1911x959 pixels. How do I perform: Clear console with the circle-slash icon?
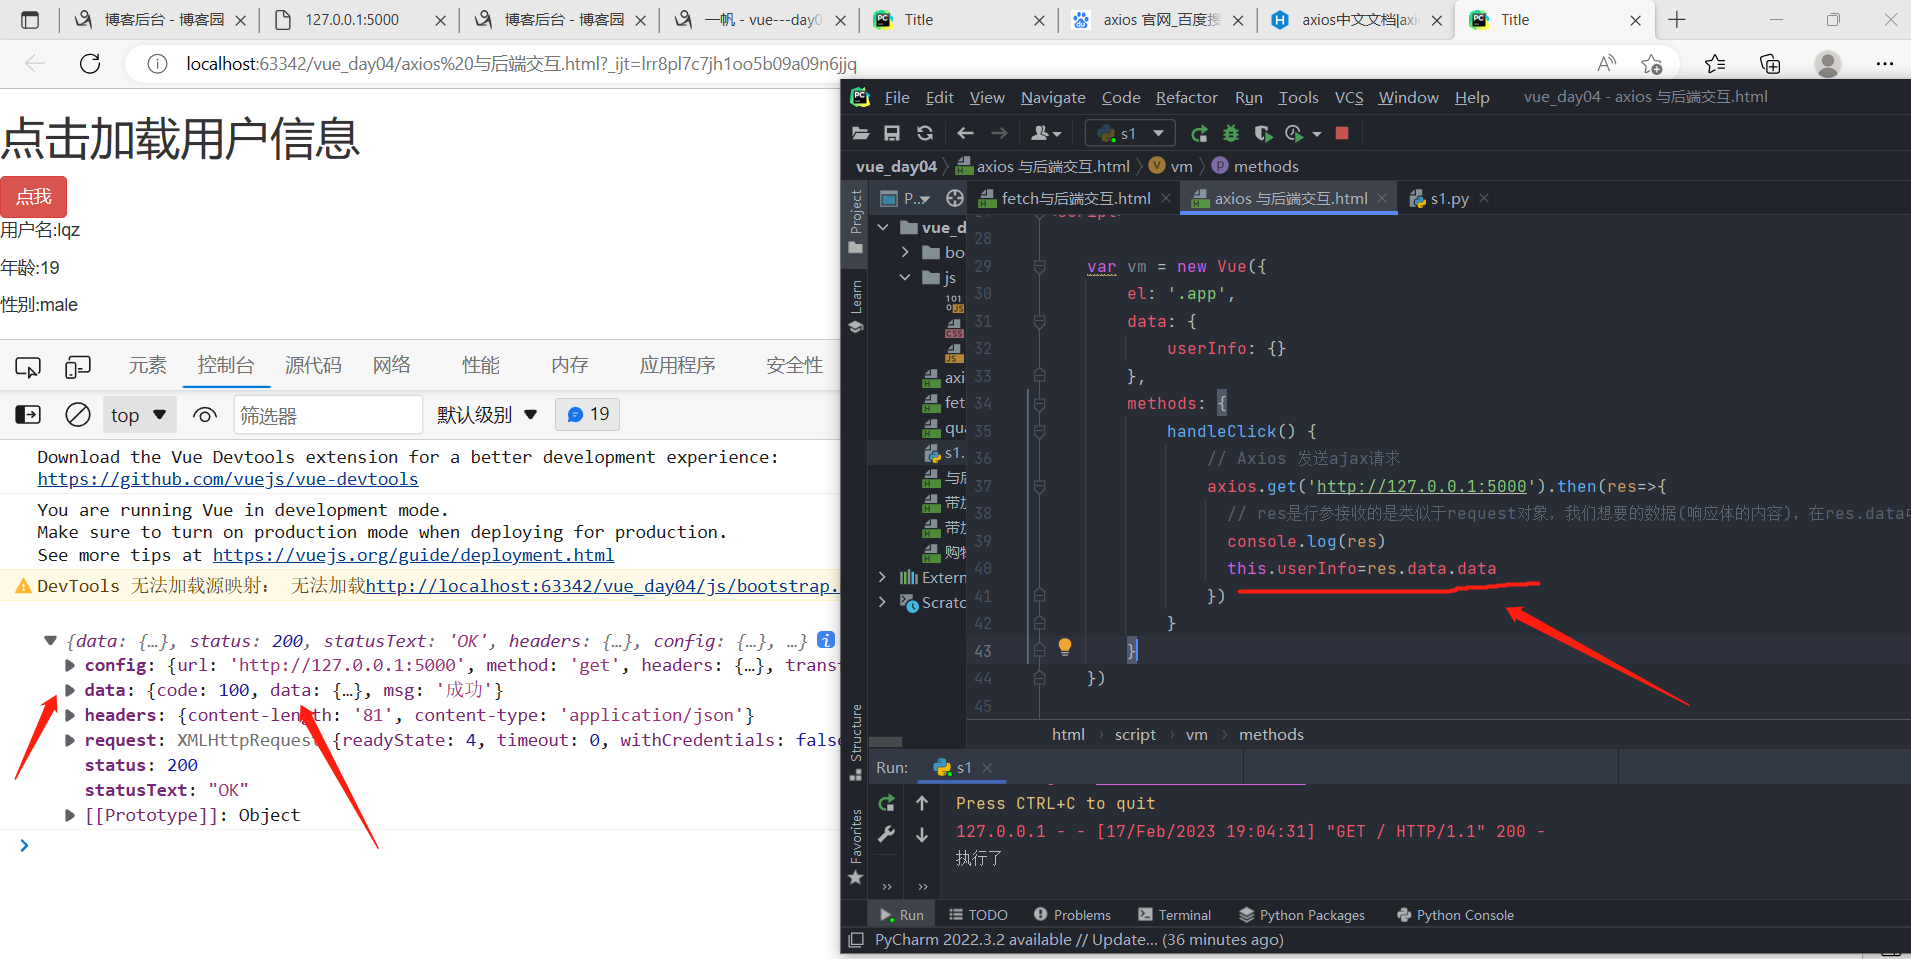[78, 414]
